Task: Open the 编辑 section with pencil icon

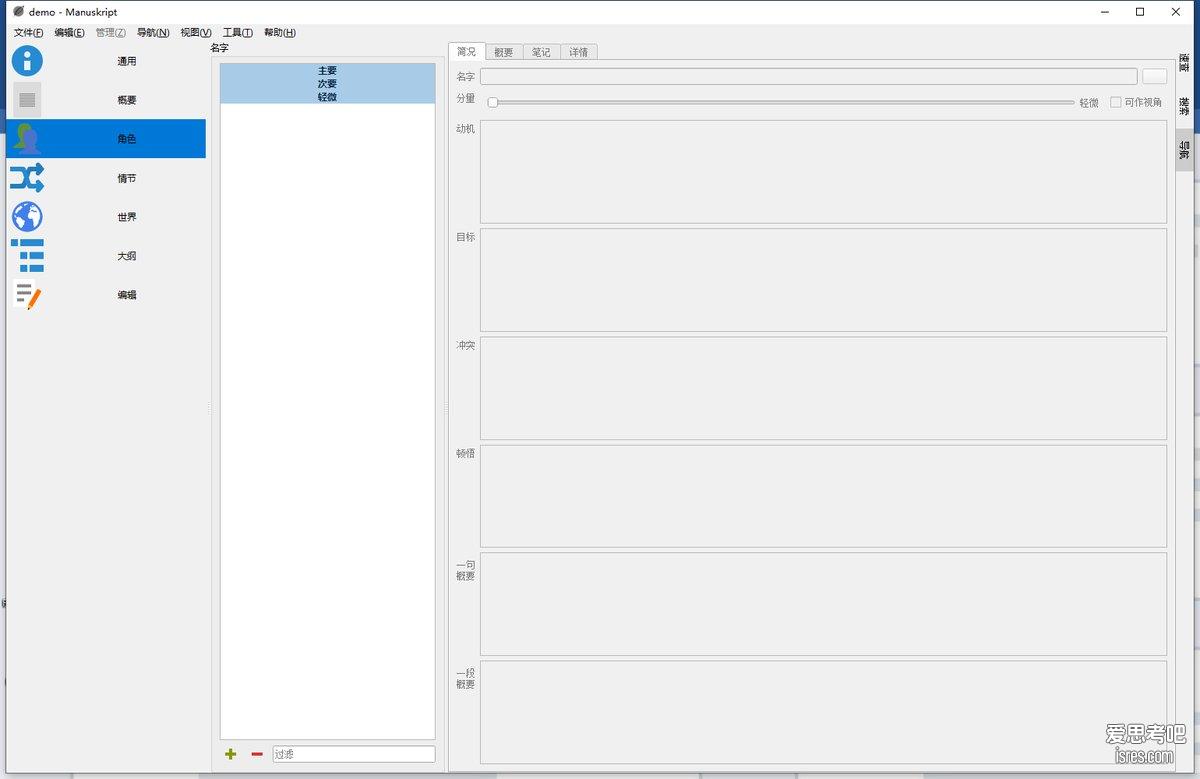Action: (x=106, y=295)
